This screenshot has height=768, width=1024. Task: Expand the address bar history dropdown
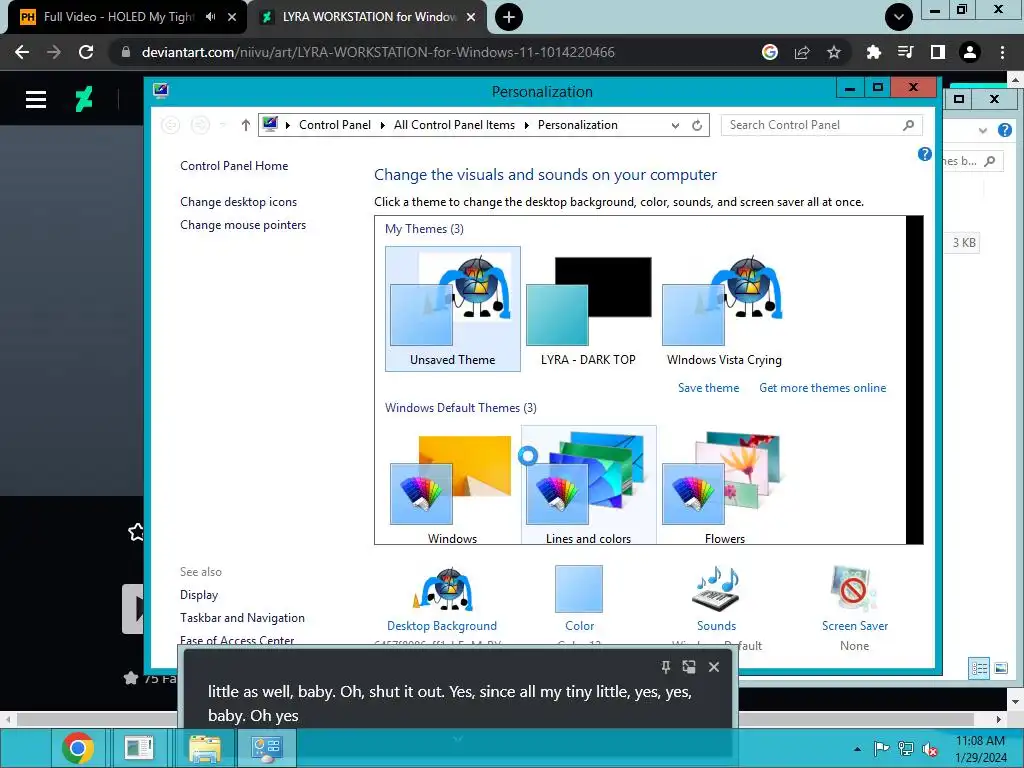point(675,125)
